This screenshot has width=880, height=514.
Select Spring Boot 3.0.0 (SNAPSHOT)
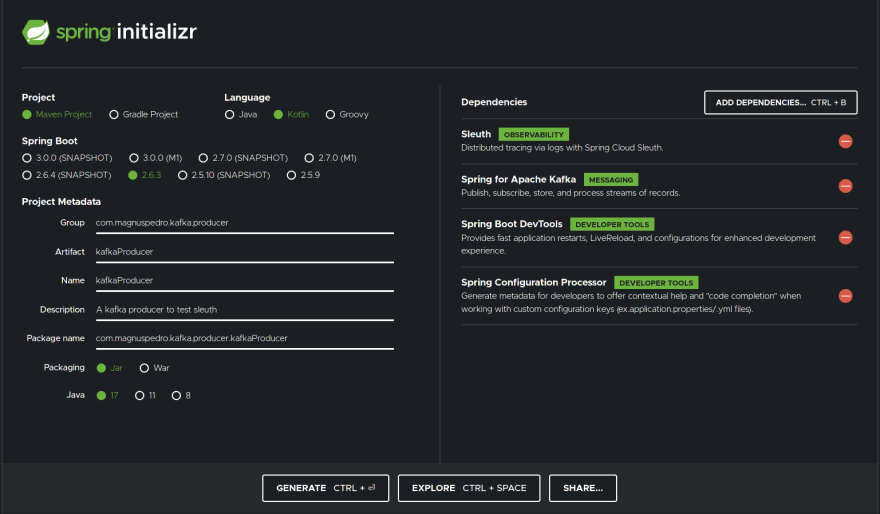pyautogui.click(x=67, y=158)
